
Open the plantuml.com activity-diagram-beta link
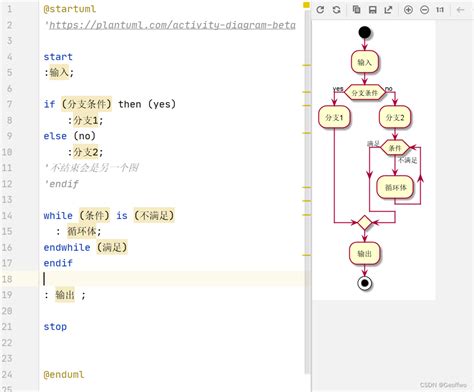click(172, 25)
